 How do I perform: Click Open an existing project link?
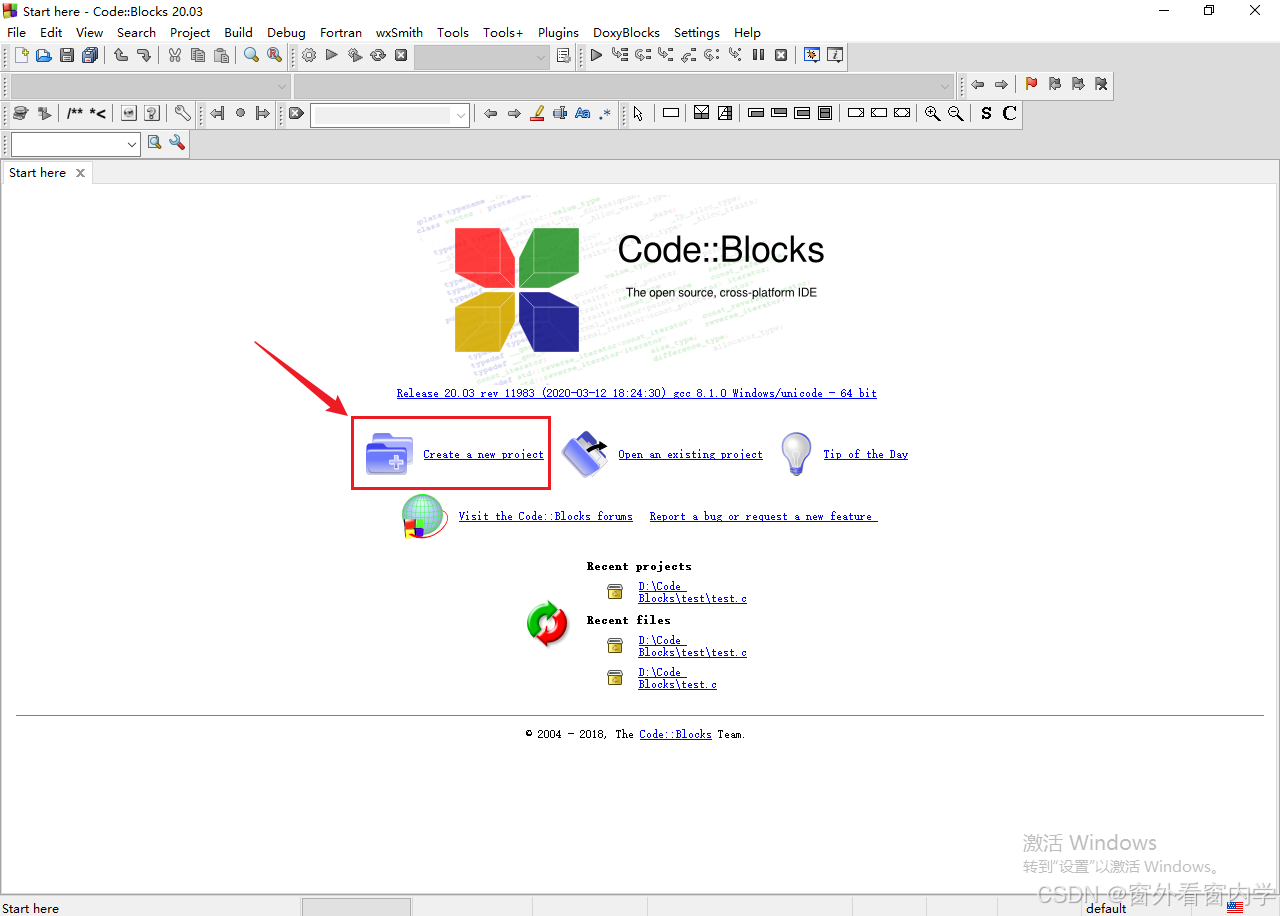(x=690, y=454)
